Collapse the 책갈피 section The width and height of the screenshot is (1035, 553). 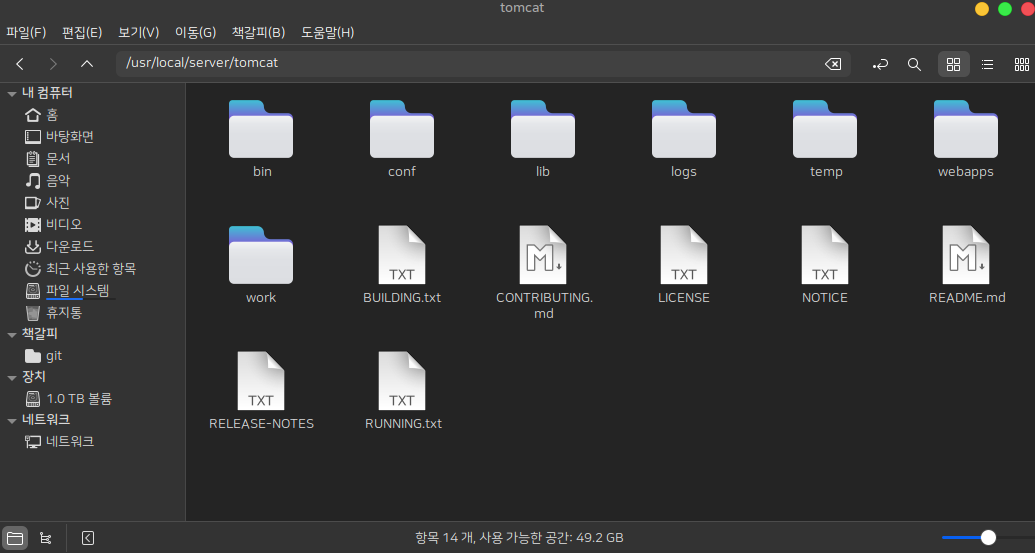point(12,335)
